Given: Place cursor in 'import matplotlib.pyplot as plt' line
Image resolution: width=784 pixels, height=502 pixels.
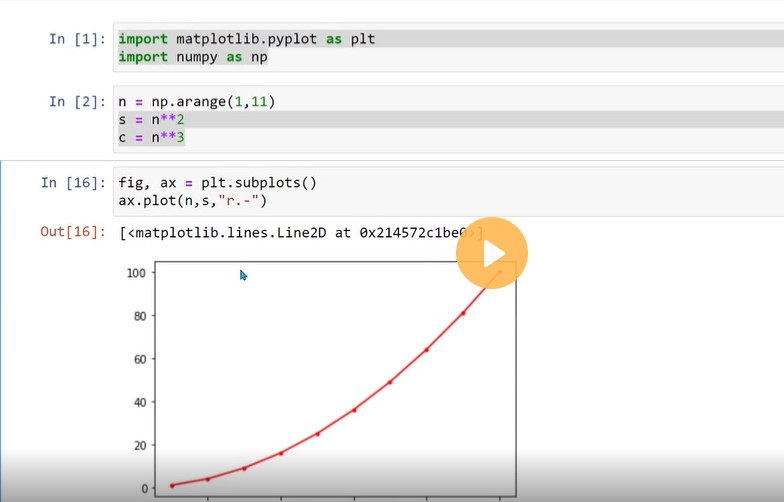Looking at the screenshot, I should (x=246, y=39).
